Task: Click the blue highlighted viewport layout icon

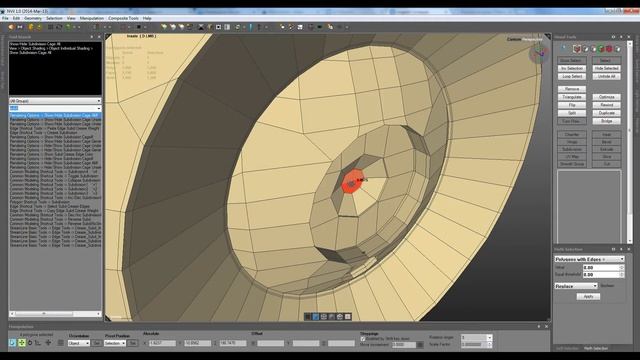Action: [x=316, y=317]
